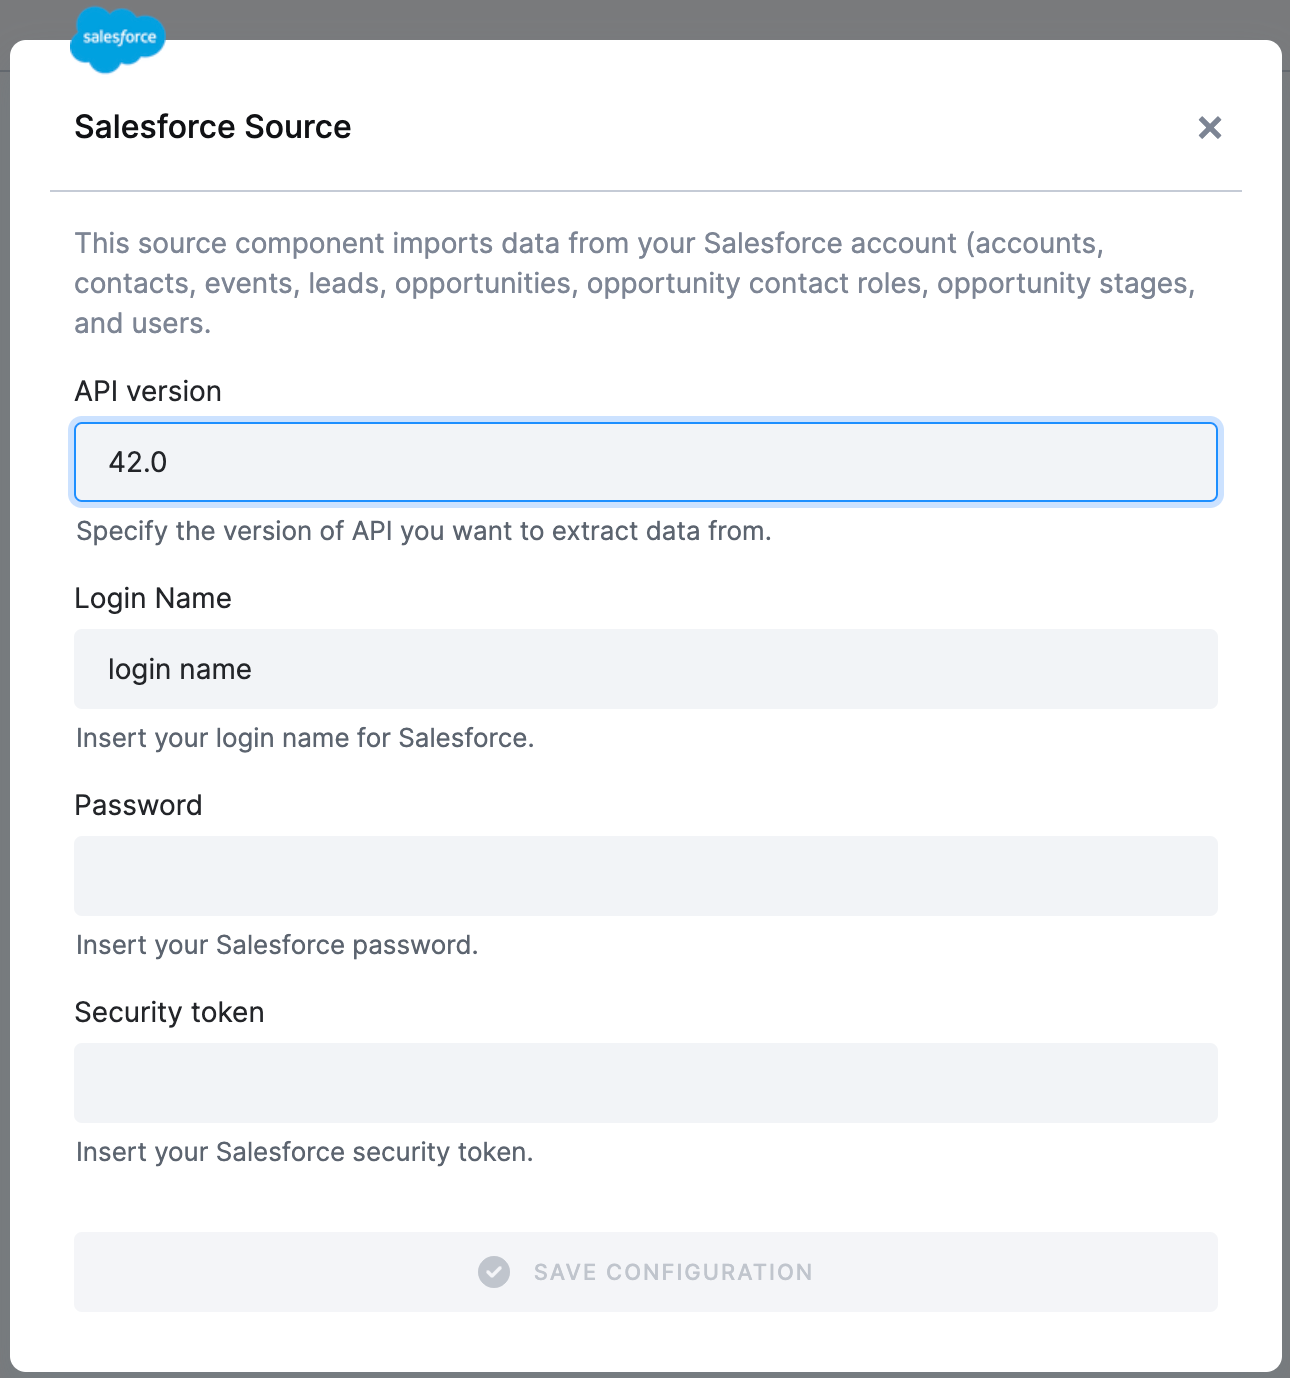Image resolution: width=1290 pixels, height=1378 pixels.
Task: Select the placeholder text login name
Action: point(179,669)
